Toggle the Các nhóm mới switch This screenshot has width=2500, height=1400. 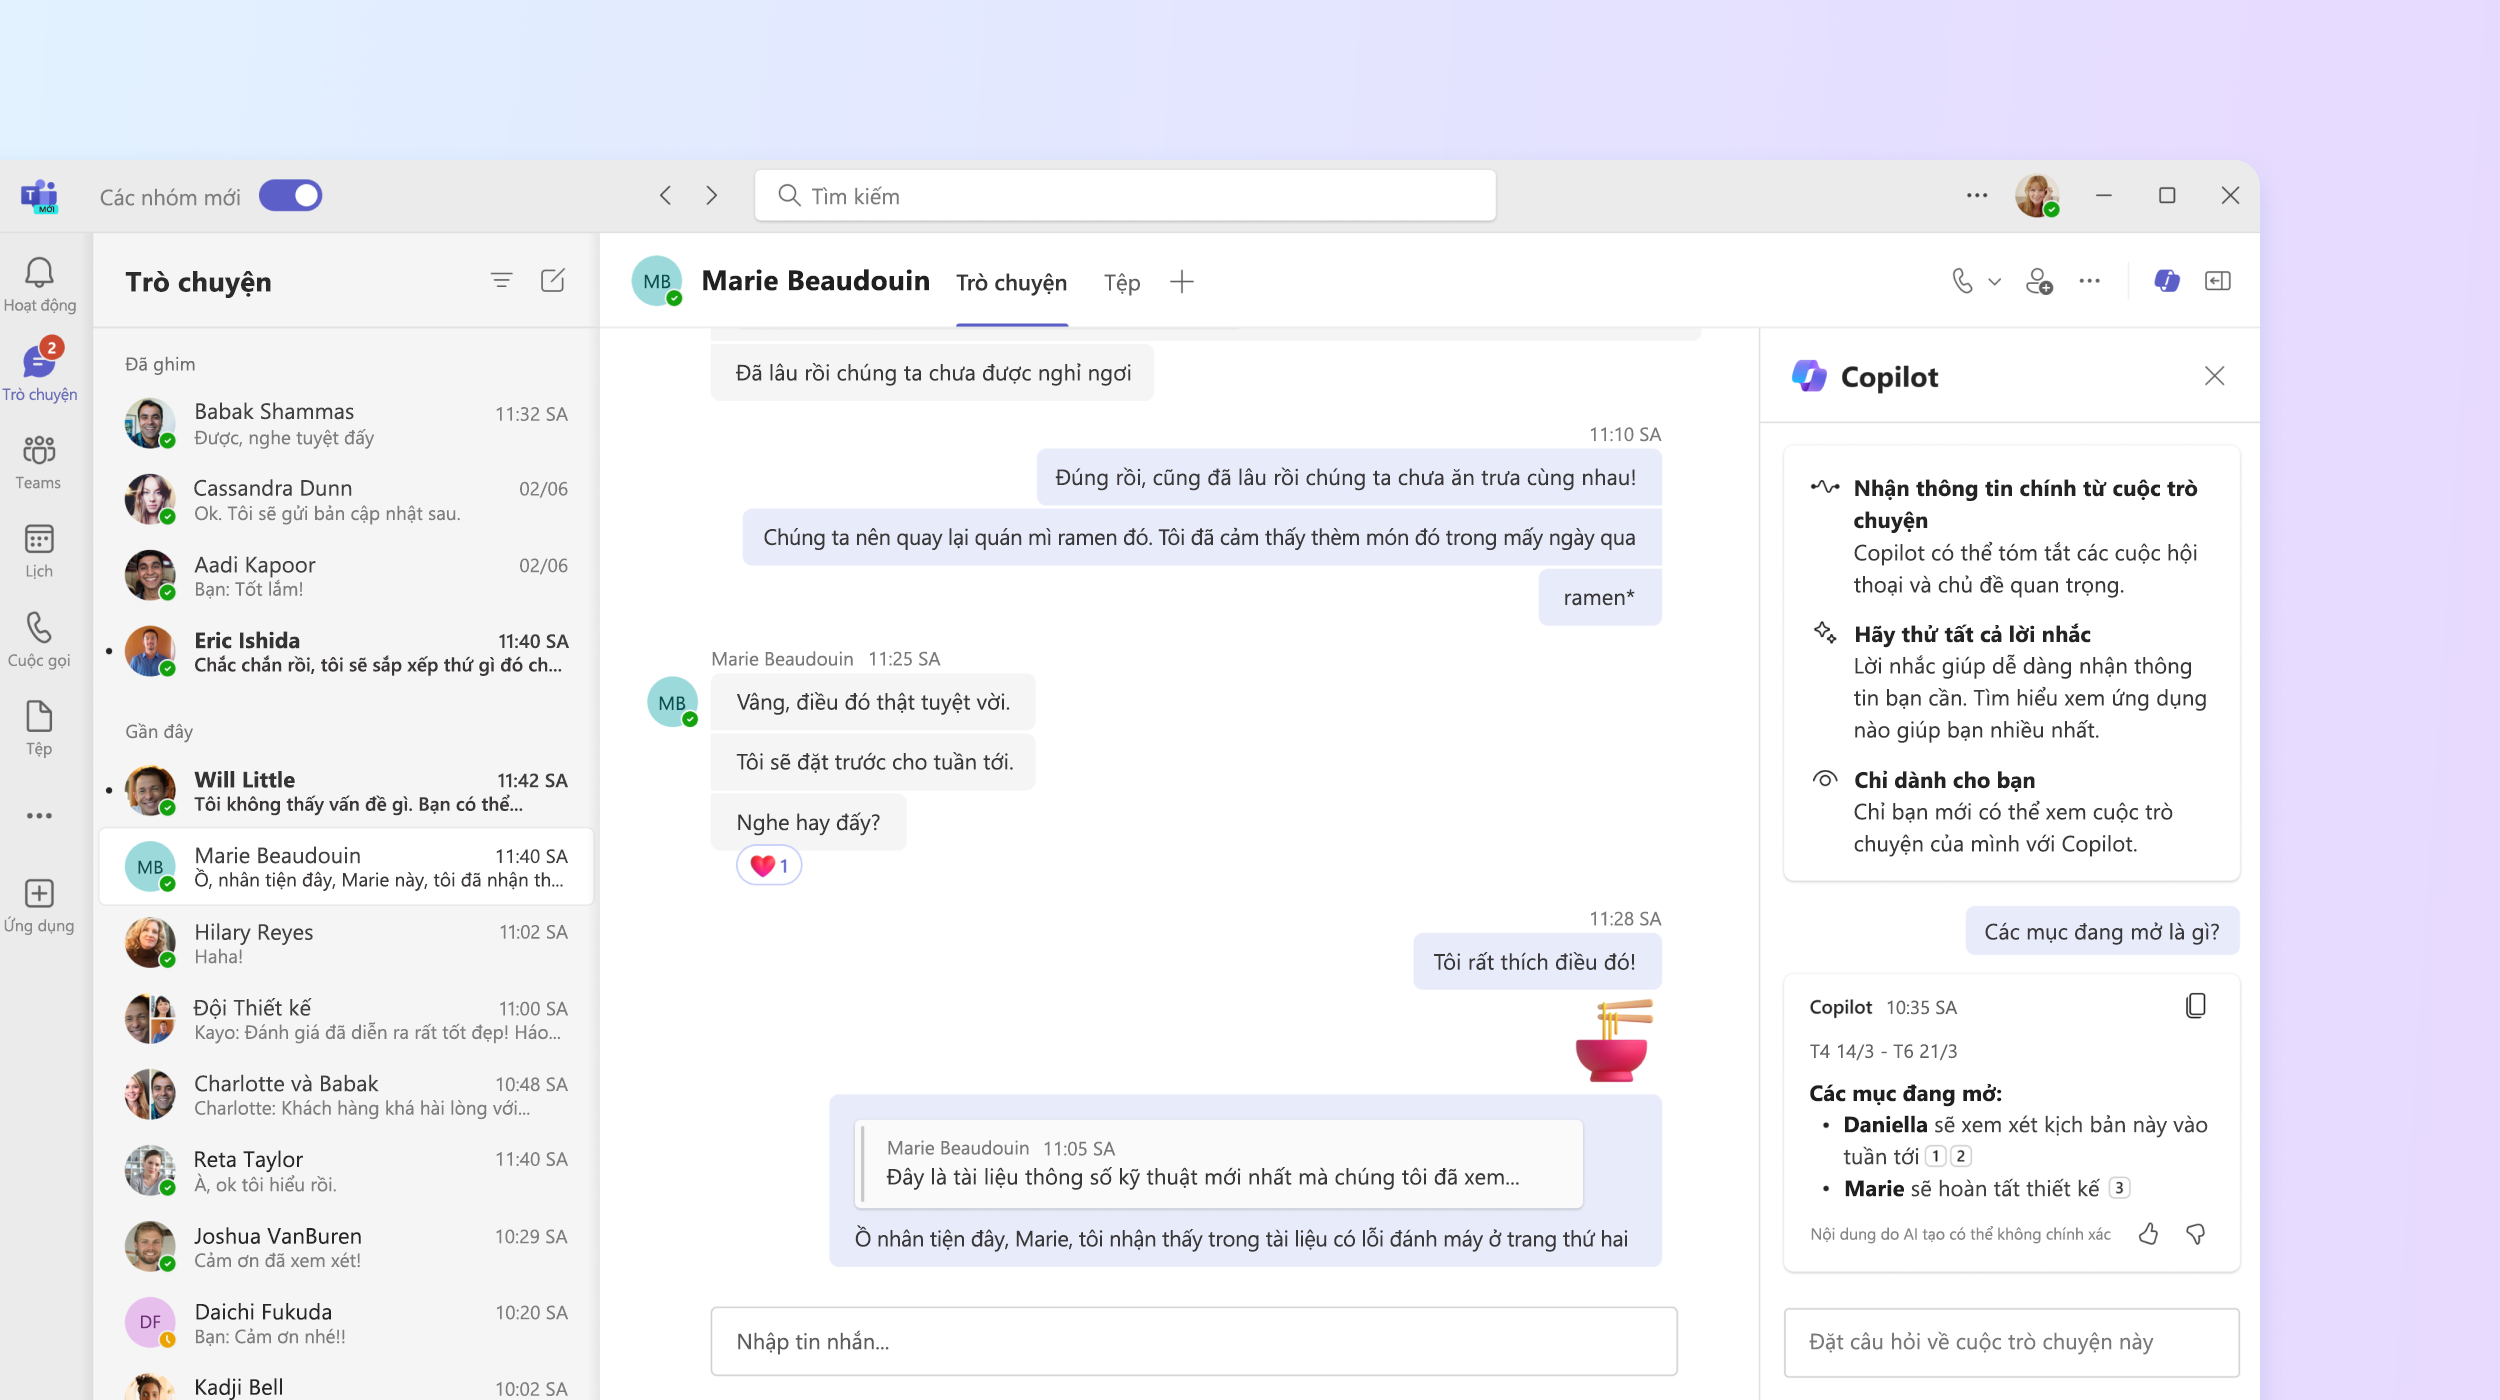pyautogui.click(x=290, y=196)
